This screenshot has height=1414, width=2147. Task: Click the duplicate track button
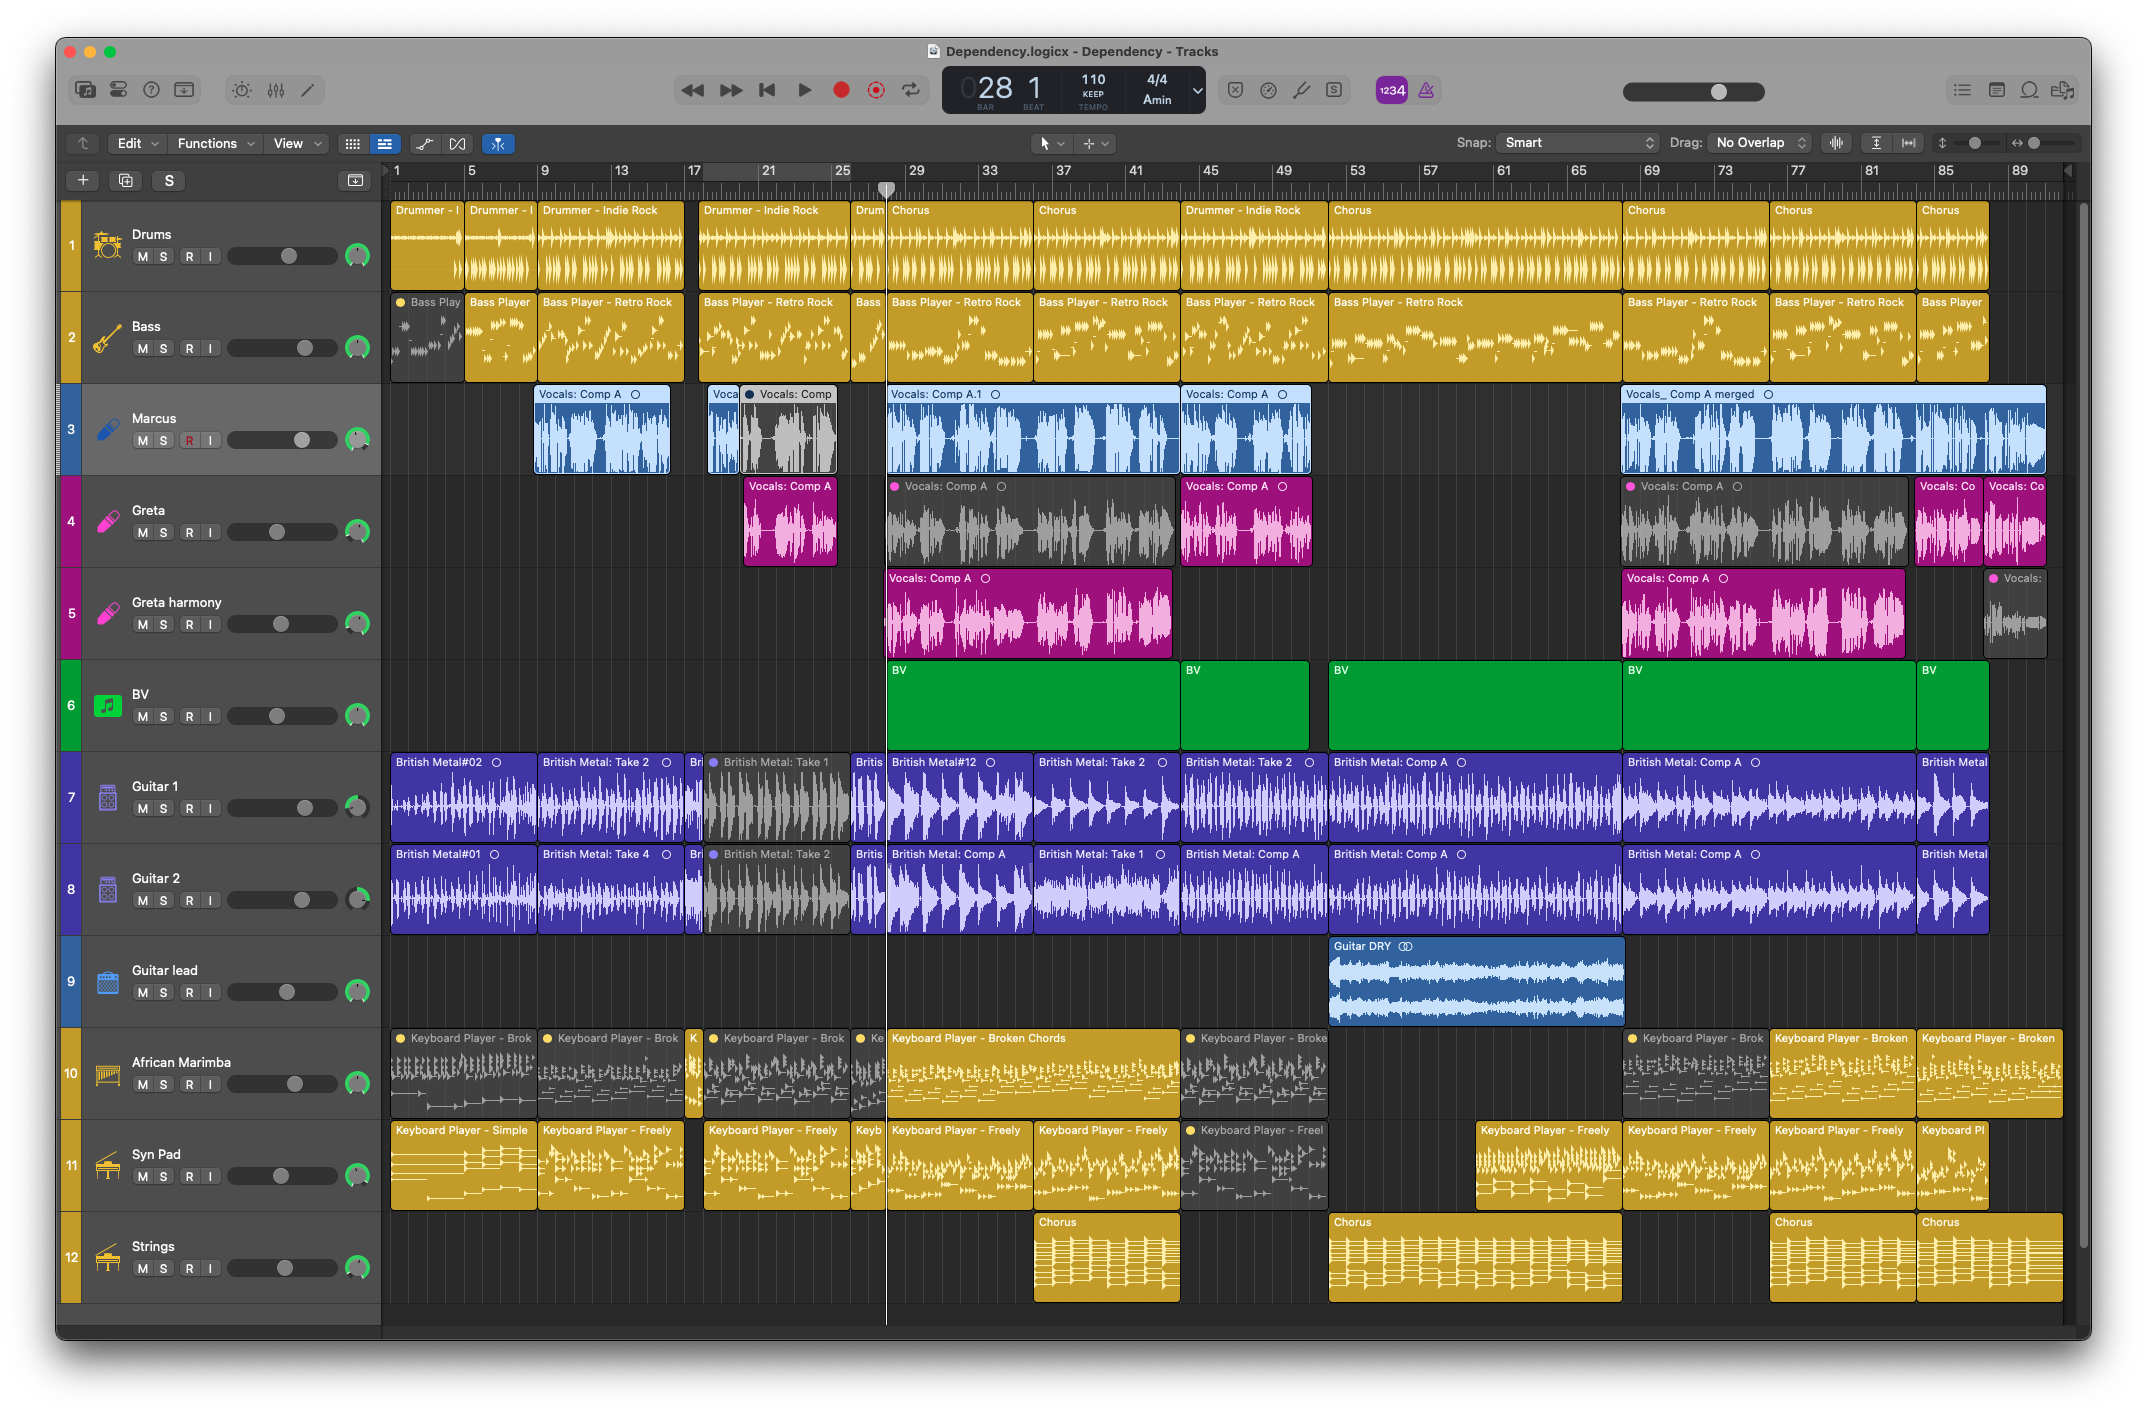pyautogui.click(x=124, y=180)
